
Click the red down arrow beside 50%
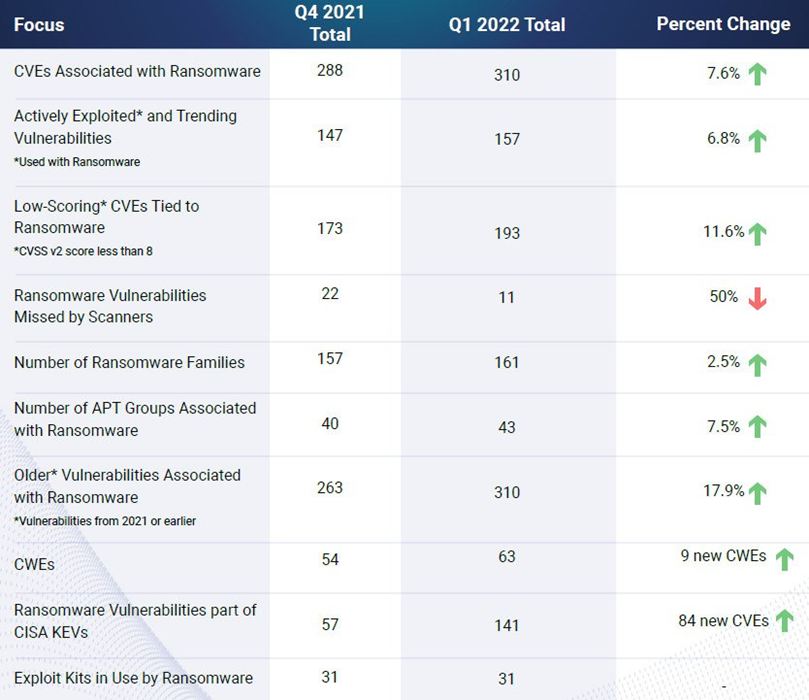pyautogui.click(x=757, y=299)
